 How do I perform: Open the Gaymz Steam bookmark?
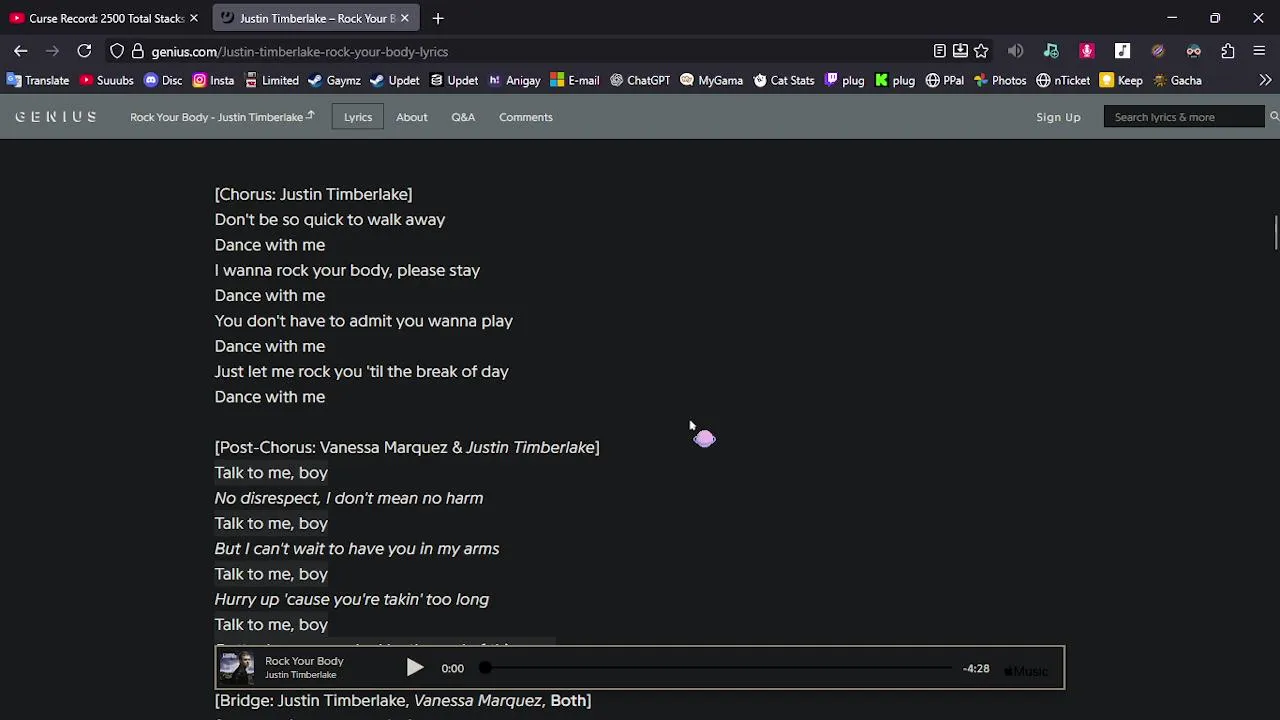334,80
